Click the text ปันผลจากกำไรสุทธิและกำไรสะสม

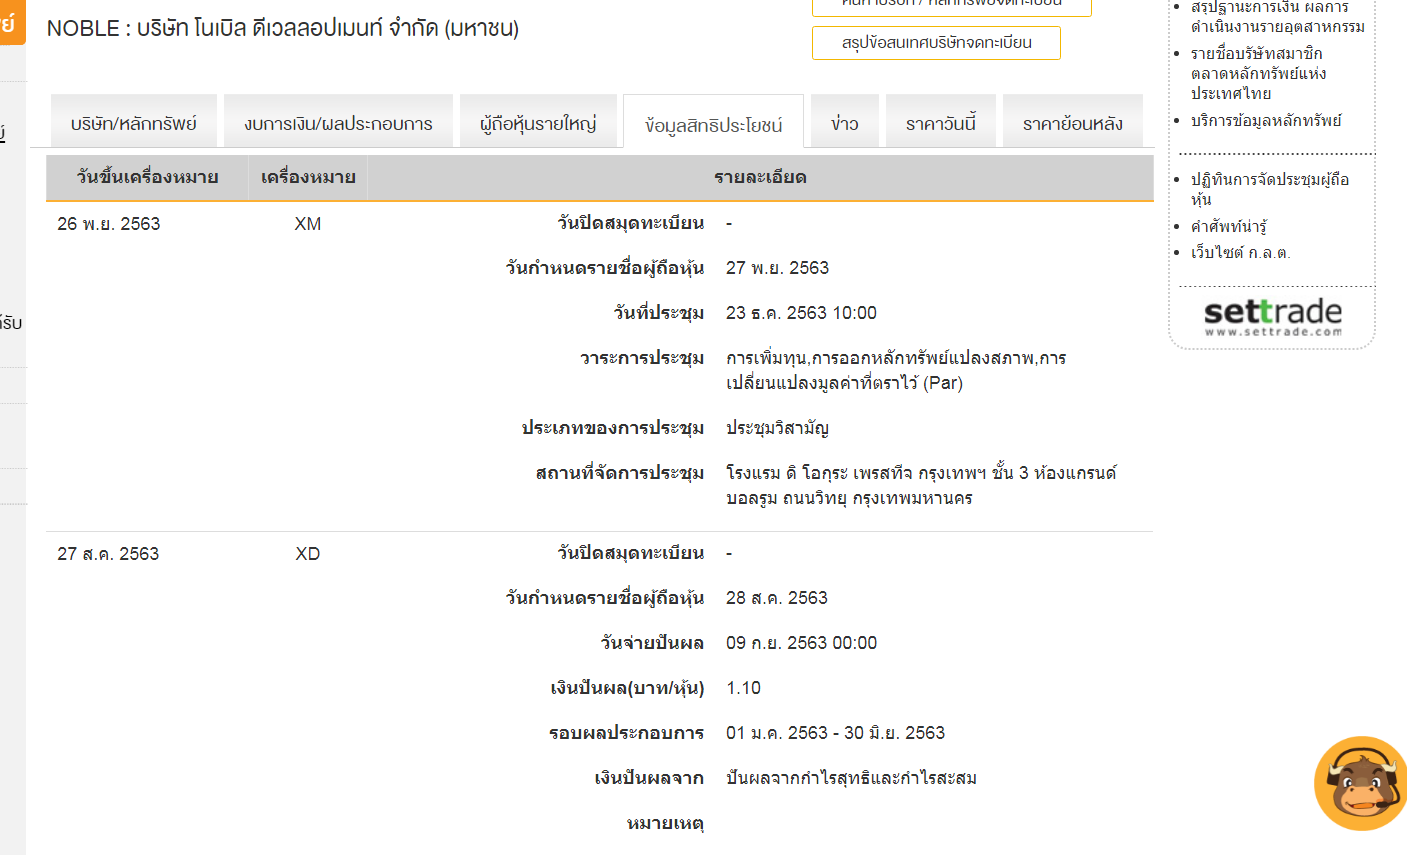tap(851, 778)
